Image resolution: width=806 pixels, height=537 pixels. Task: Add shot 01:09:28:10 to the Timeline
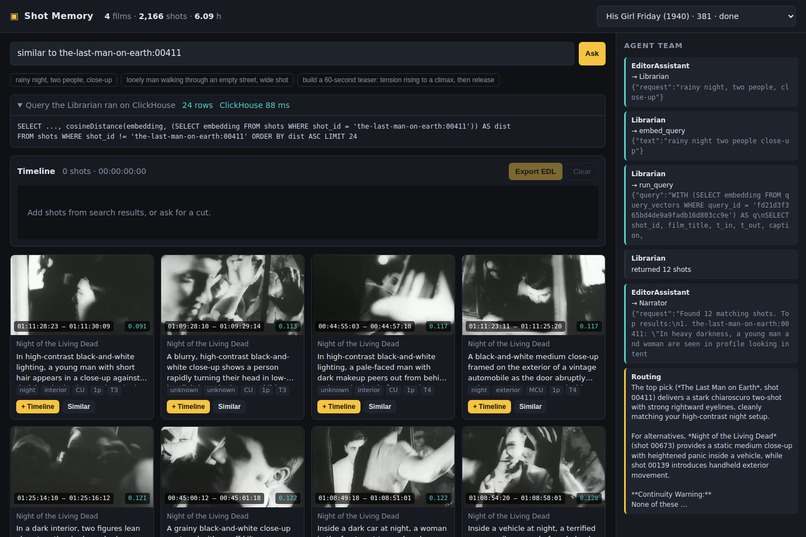[188, 406]
